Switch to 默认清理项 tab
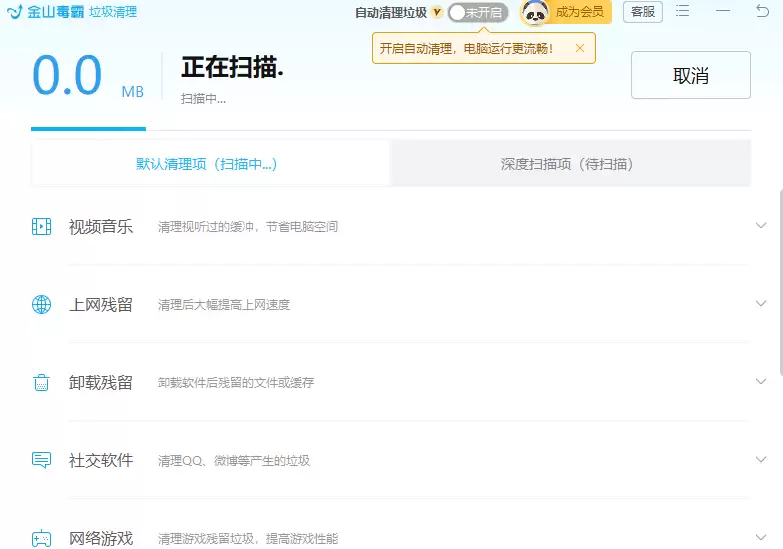 [210, 164]
